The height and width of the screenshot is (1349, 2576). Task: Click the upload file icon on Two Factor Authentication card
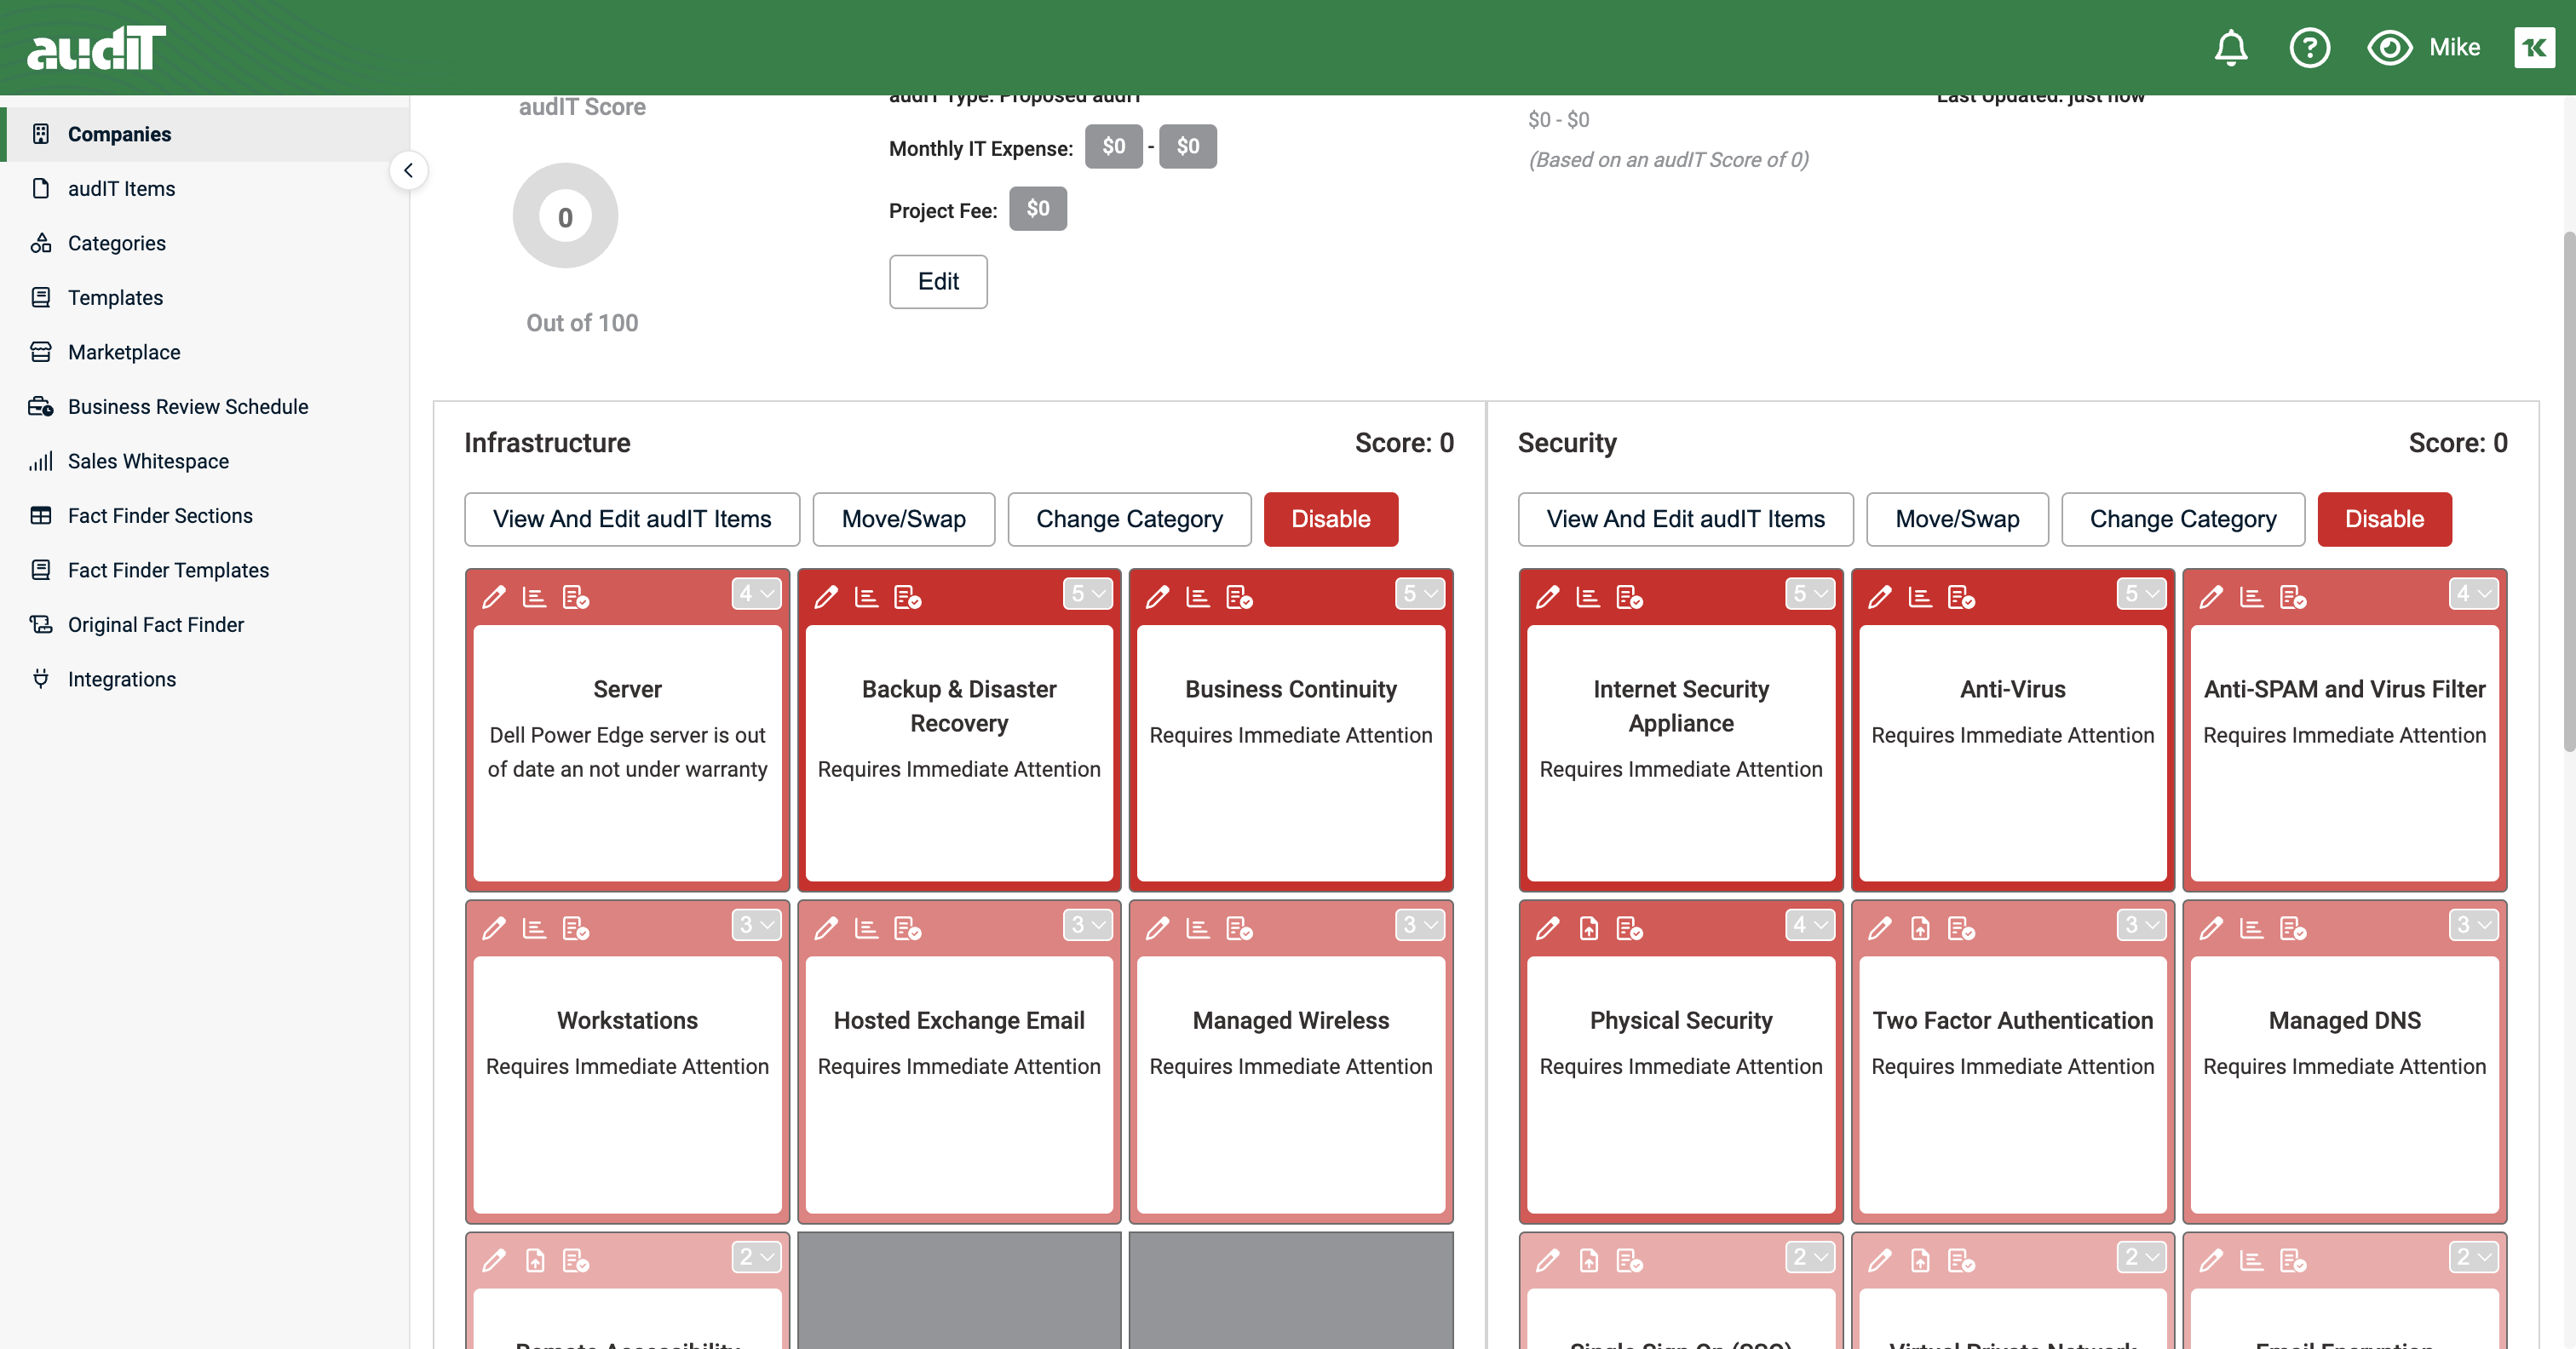pos(1920,928)
